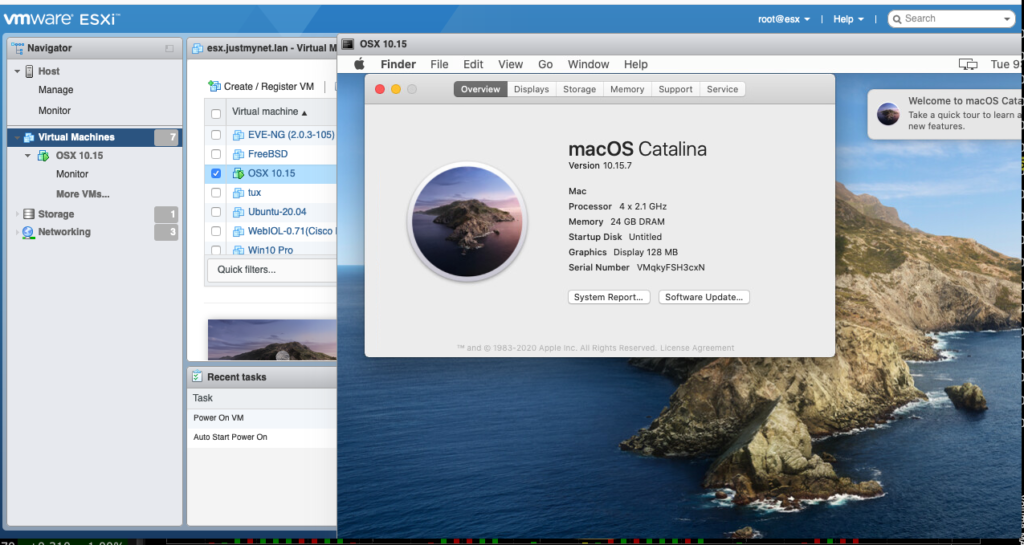1024x545 pixels.
Task: Open the Quick filters dropdown
Action: 272,270
